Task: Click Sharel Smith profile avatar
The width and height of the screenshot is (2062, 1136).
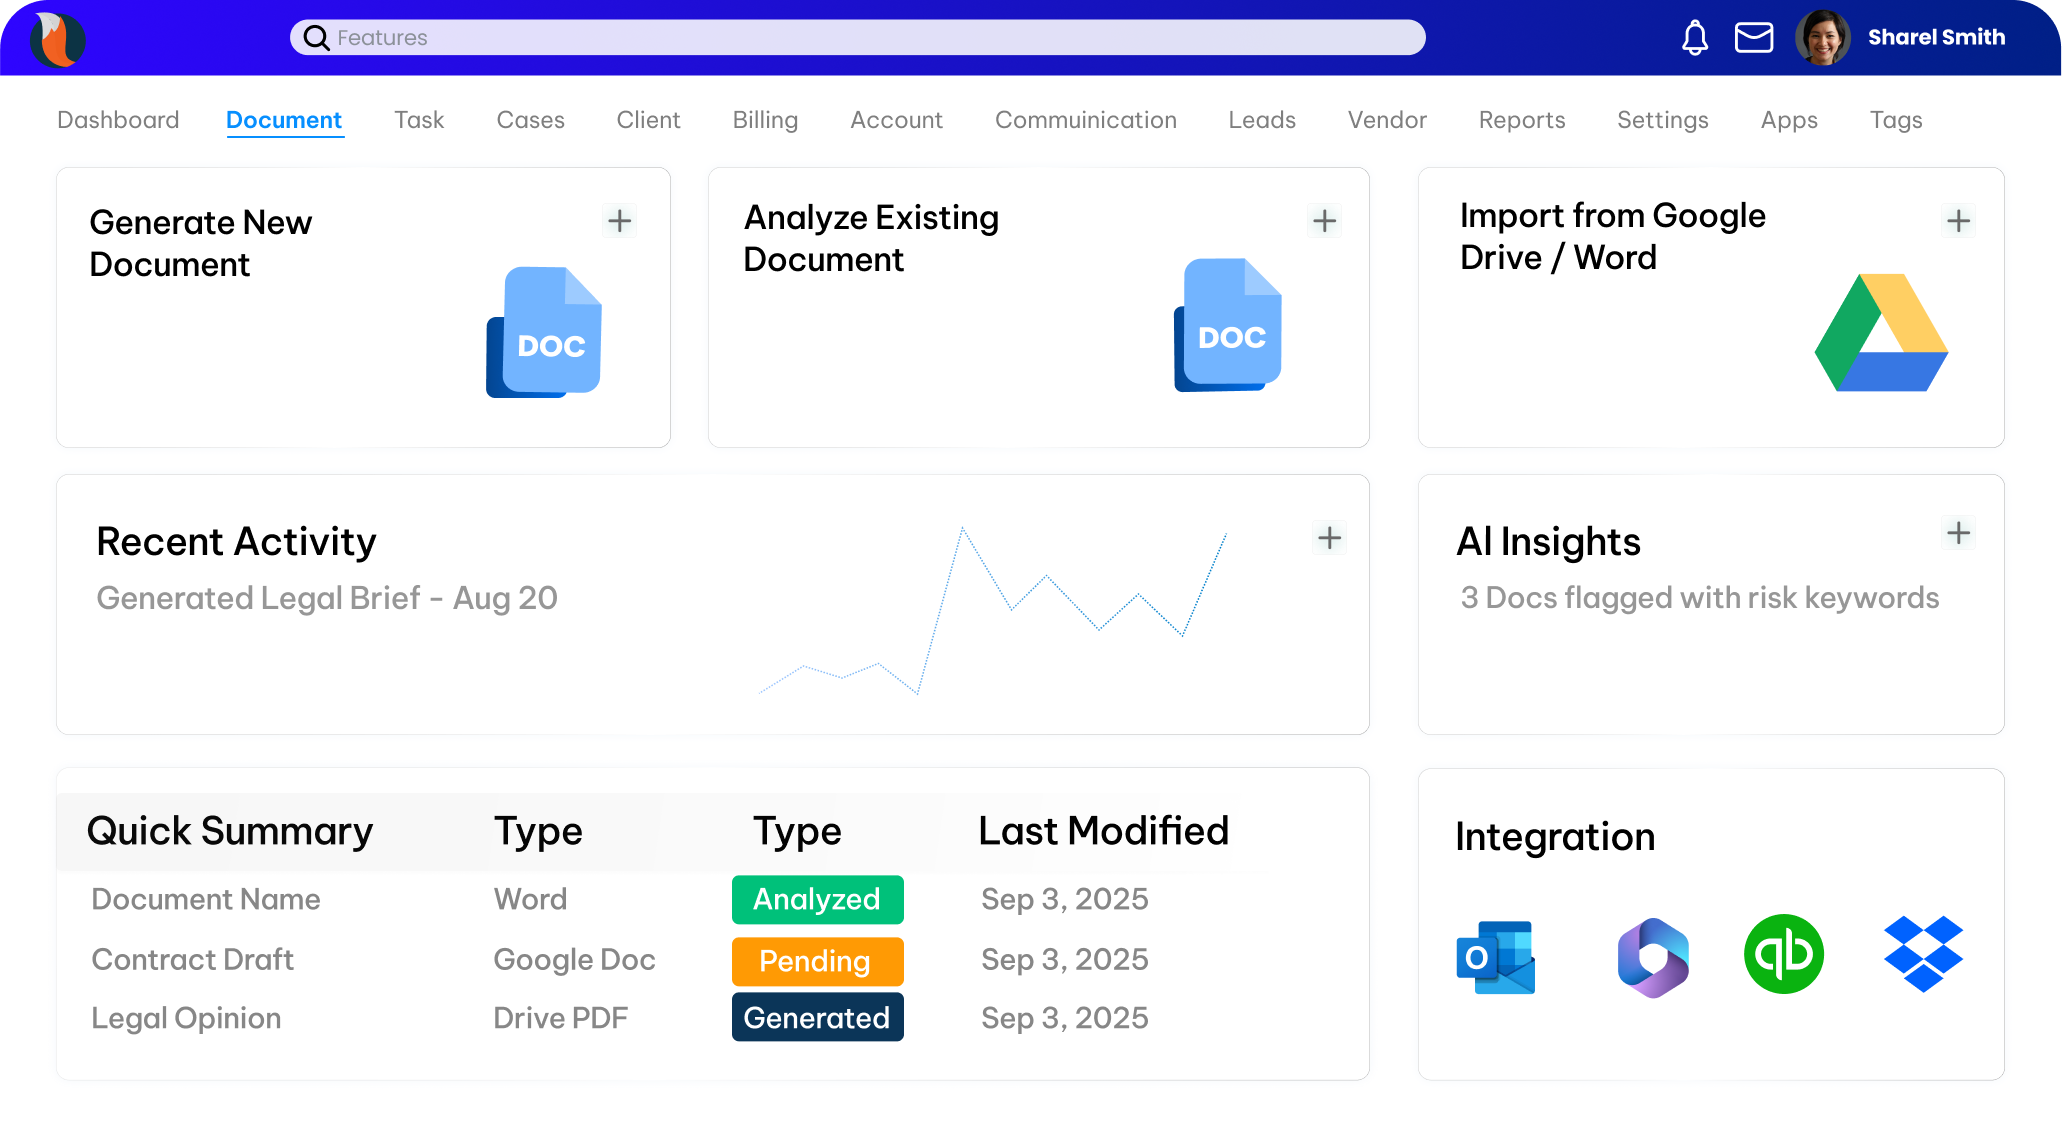Action: coord(1822,38)
